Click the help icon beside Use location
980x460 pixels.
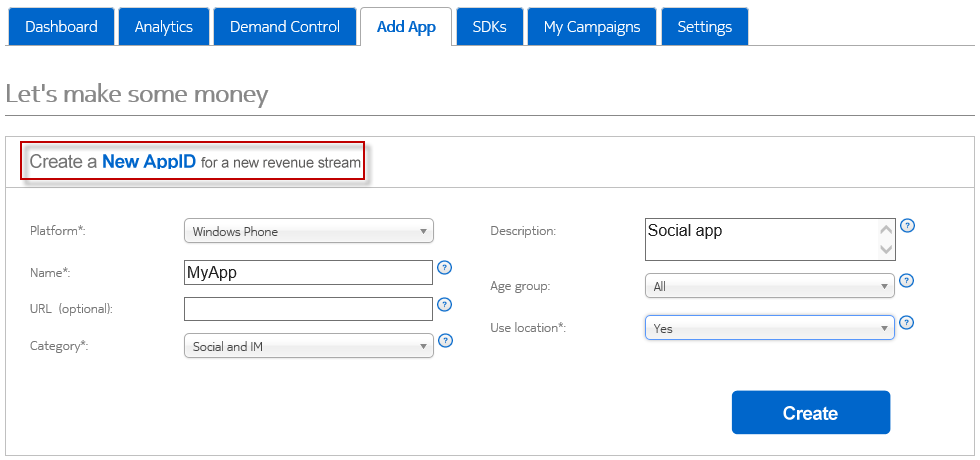click(907, 323)
